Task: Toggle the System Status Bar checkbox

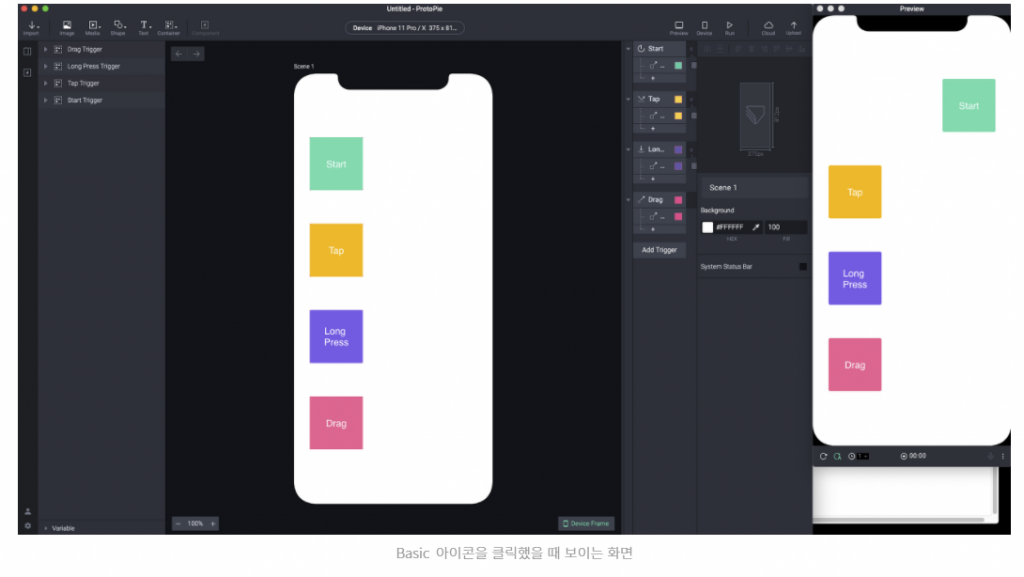Action: coord(803,266)
